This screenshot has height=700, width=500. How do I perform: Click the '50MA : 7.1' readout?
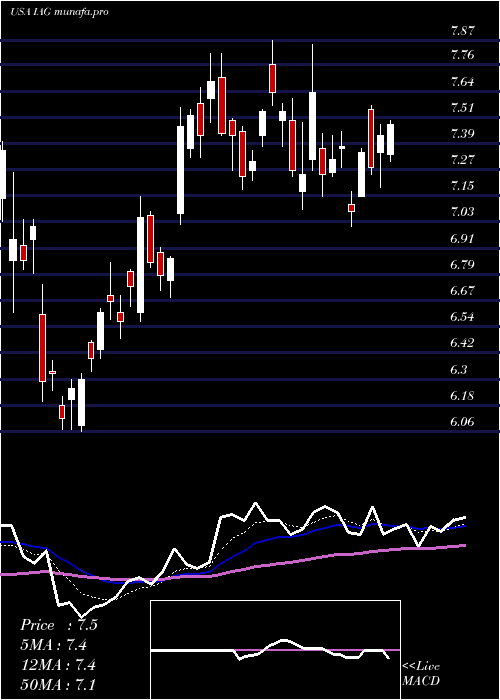[x=58, y=684]
